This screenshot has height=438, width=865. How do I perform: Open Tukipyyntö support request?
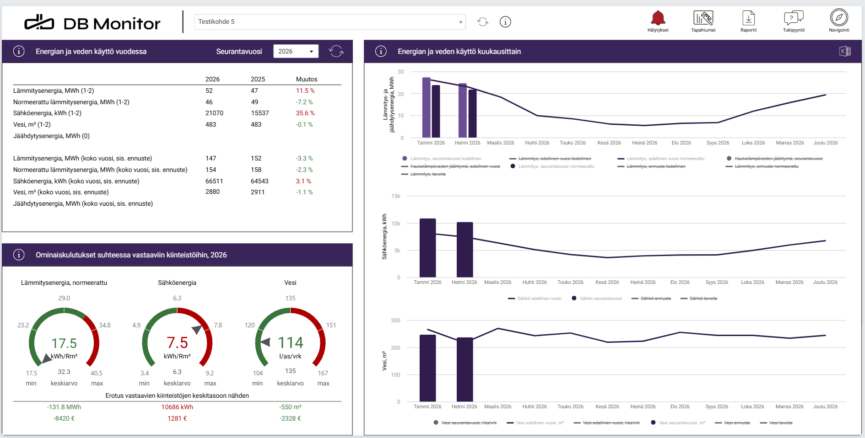(x=793, y=18)
